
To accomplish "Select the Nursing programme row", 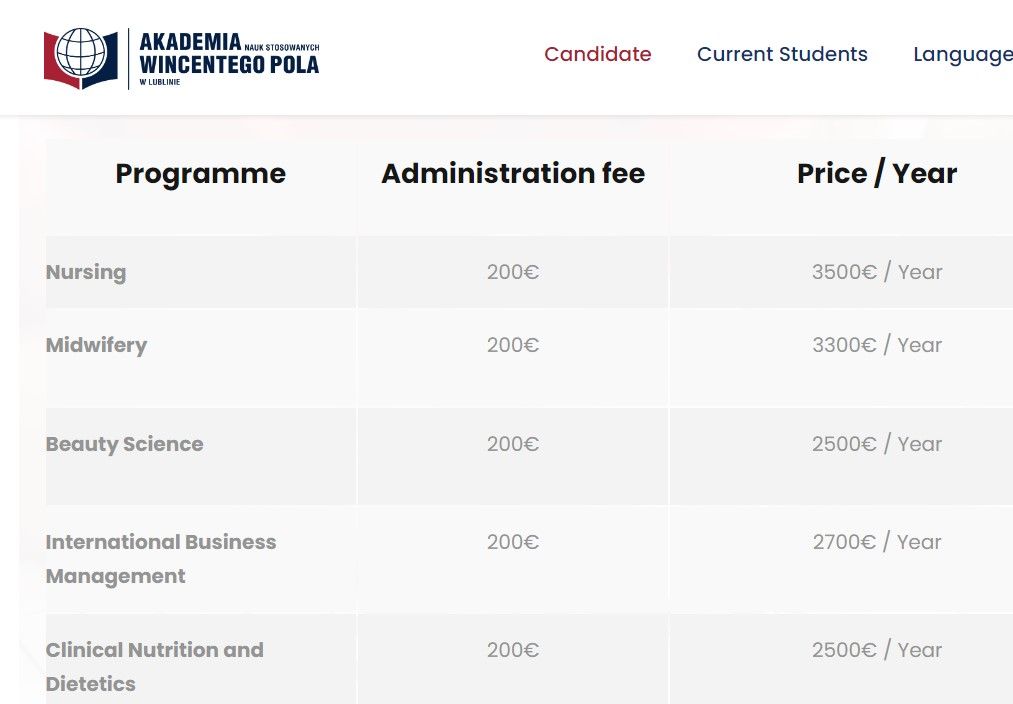I will click(86, 272).
